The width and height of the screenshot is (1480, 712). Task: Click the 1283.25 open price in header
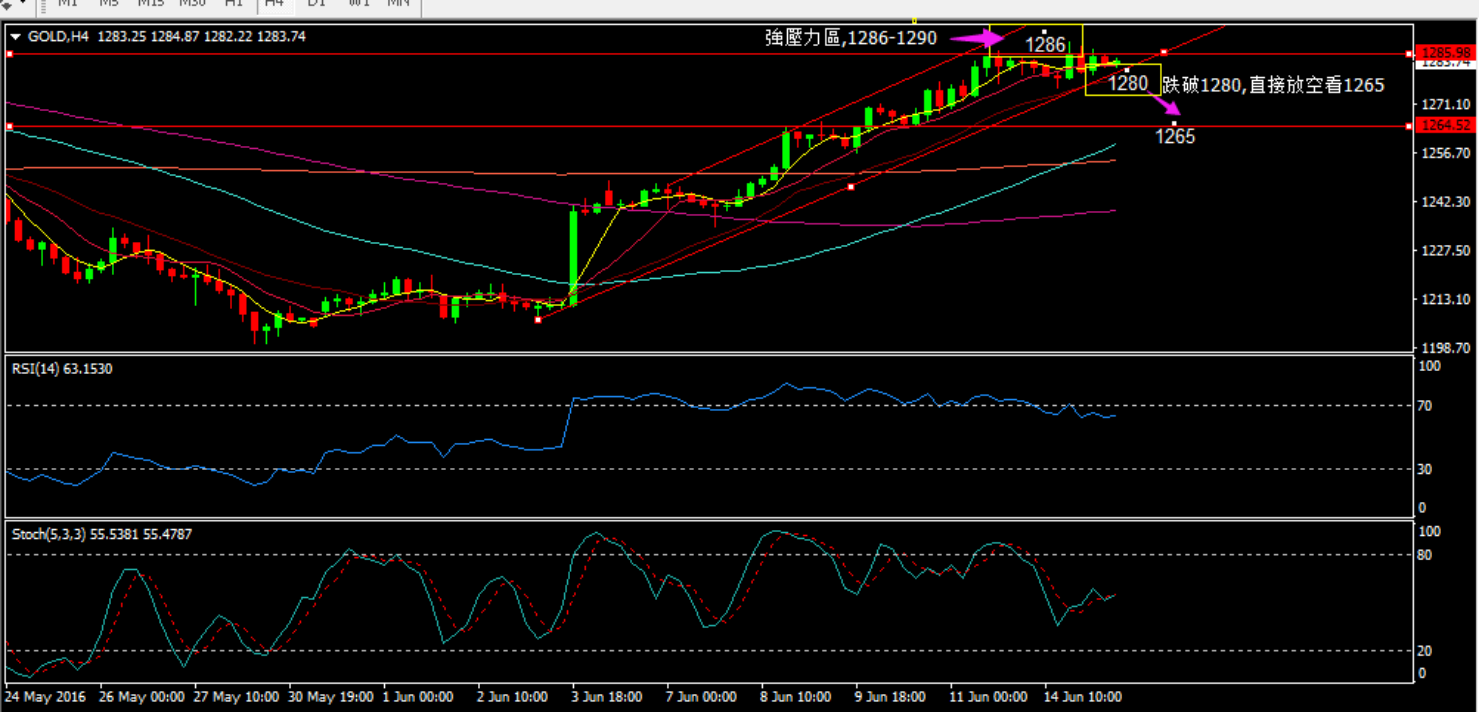point(123,36)
